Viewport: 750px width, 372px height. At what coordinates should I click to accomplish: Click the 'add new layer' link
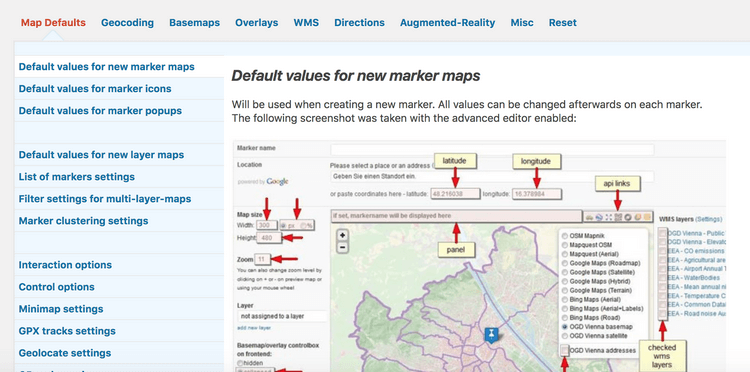click(x=254, y=328)
